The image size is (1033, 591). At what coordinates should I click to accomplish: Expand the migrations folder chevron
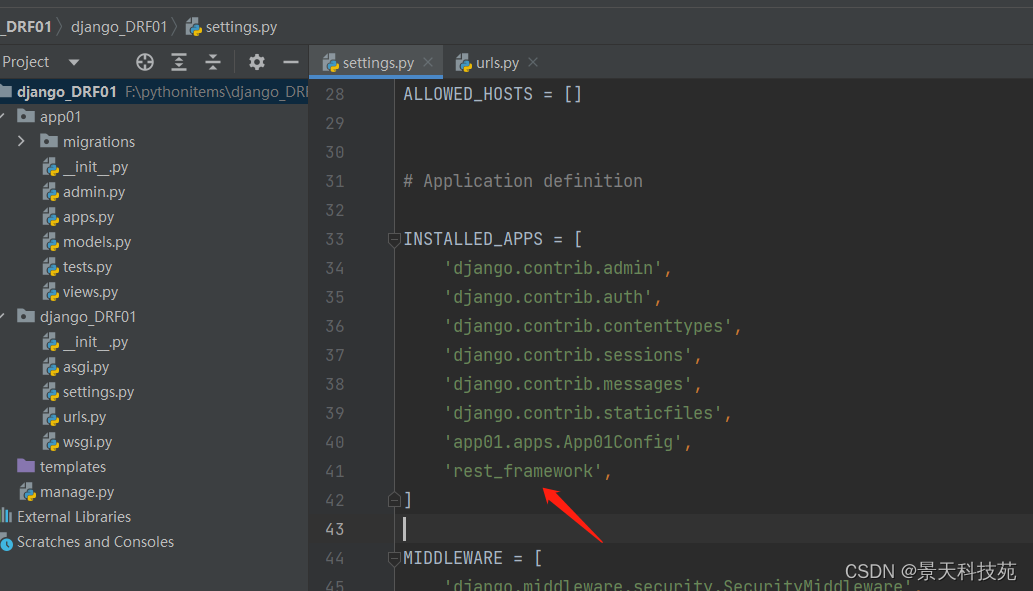coord(20,141)
